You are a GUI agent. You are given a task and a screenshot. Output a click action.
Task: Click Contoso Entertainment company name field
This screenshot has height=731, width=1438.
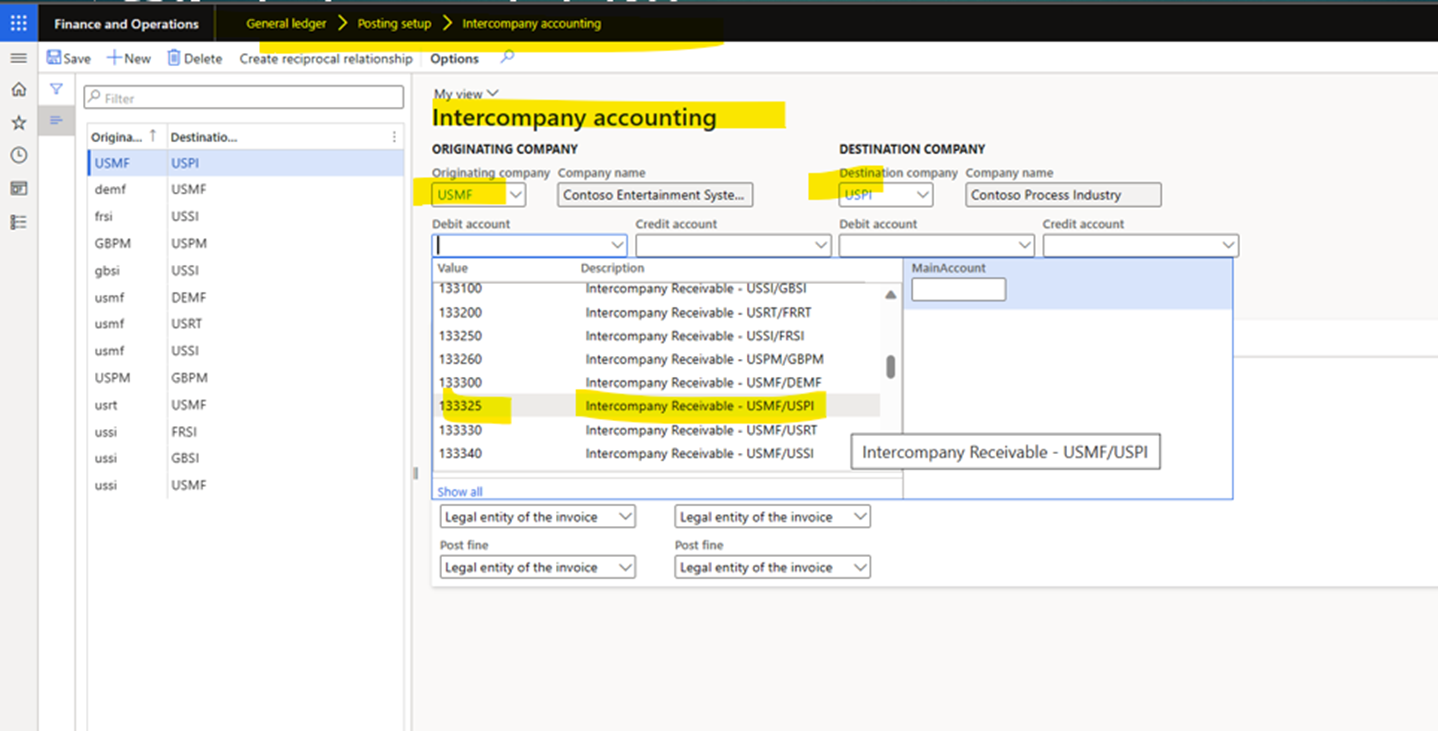click(655, 195)
